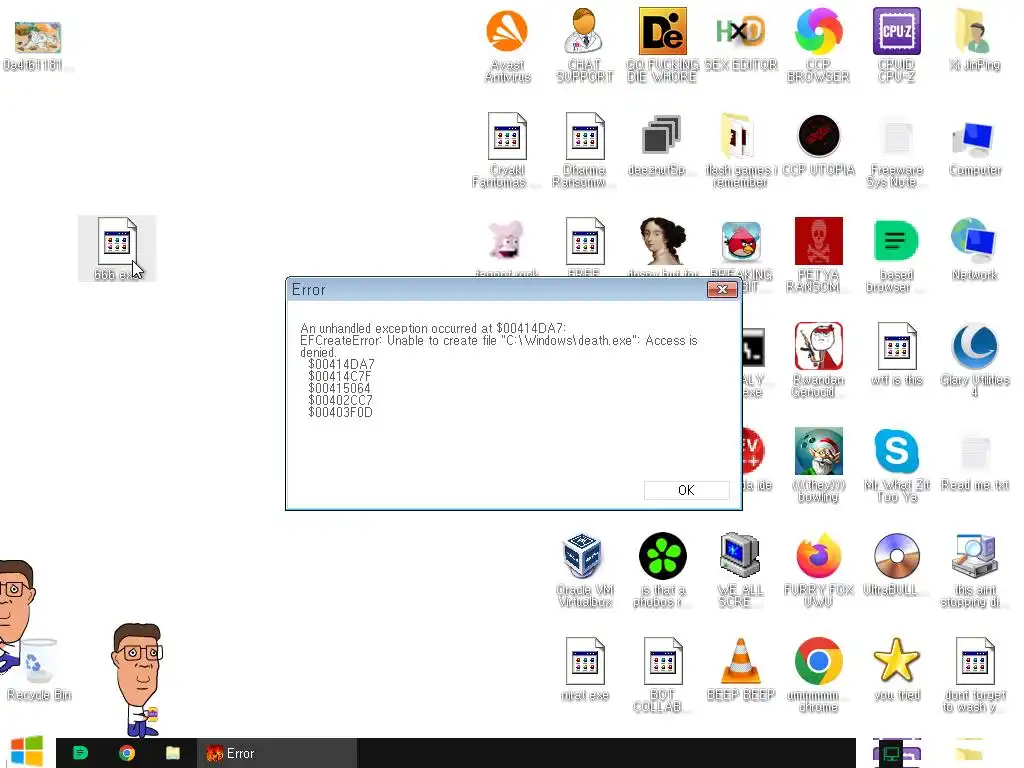Select the CPUID CPU-Z desktop icon

[x=897, y=45]
